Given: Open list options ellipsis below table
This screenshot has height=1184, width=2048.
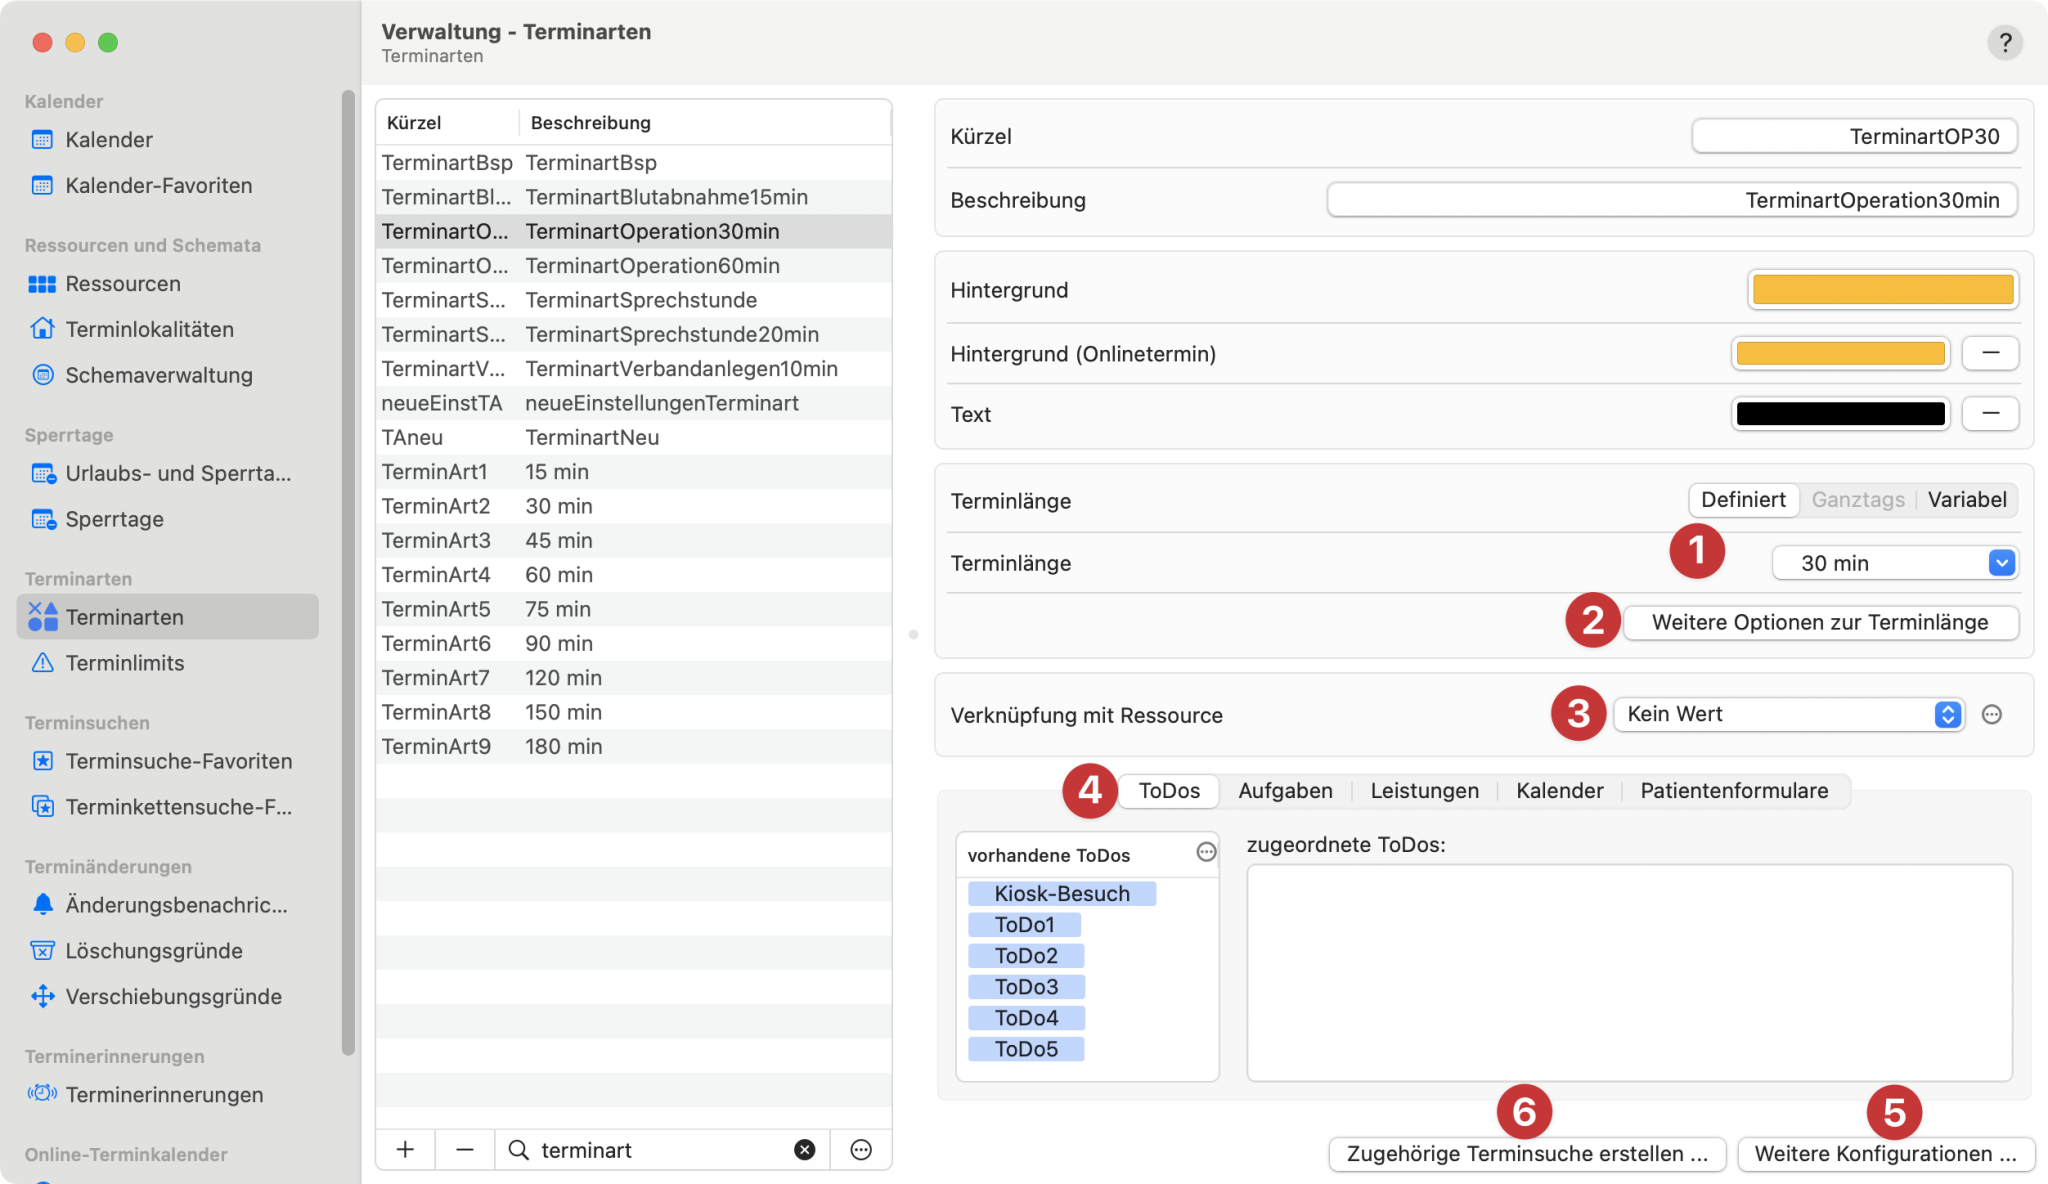Looking at the screenshot, I should [861, 1150].
